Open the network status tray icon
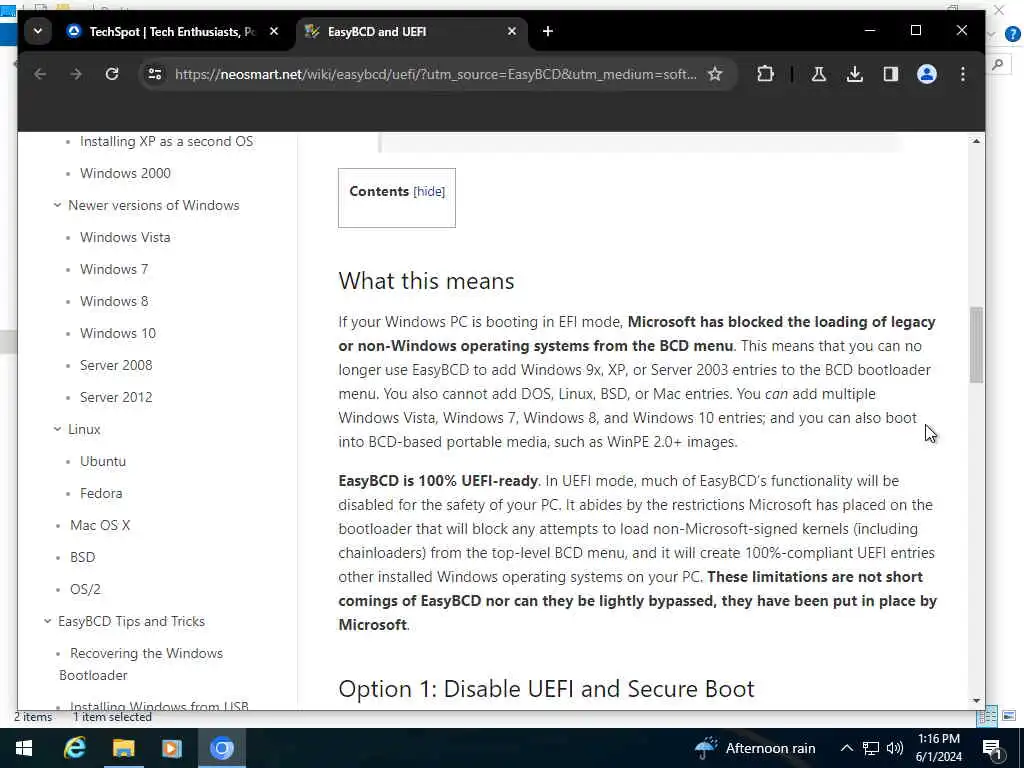Screen dimensions: 1024x768 (x=871, y=748)
